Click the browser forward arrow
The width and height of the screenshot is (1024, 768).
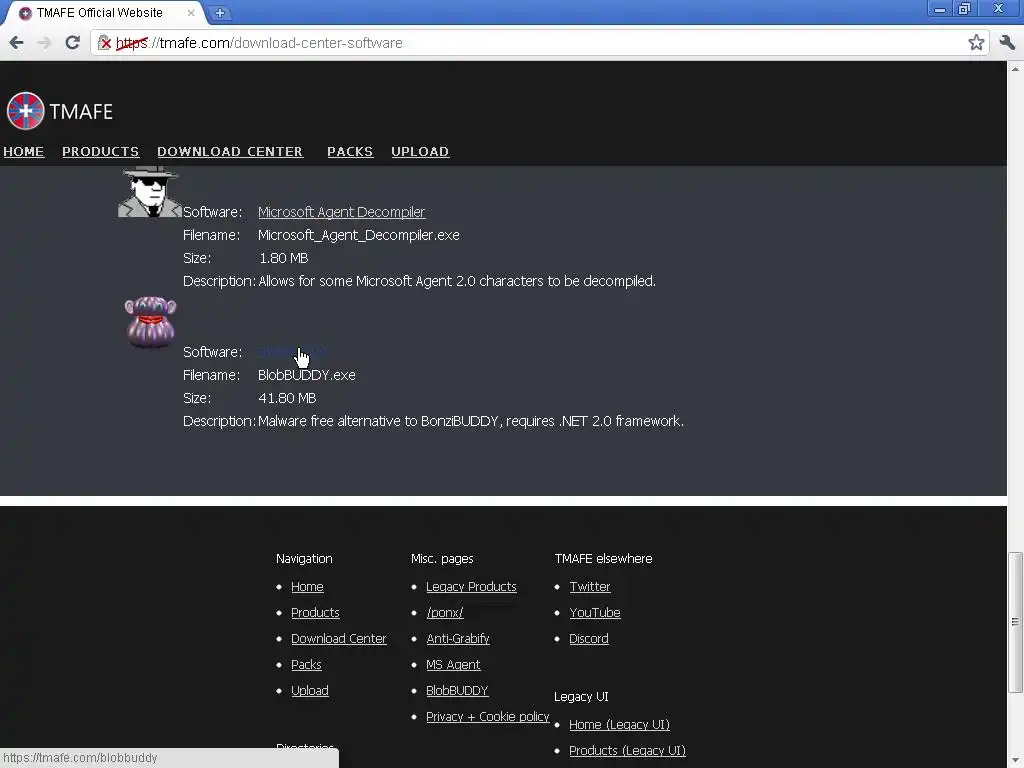coord(44,43)
